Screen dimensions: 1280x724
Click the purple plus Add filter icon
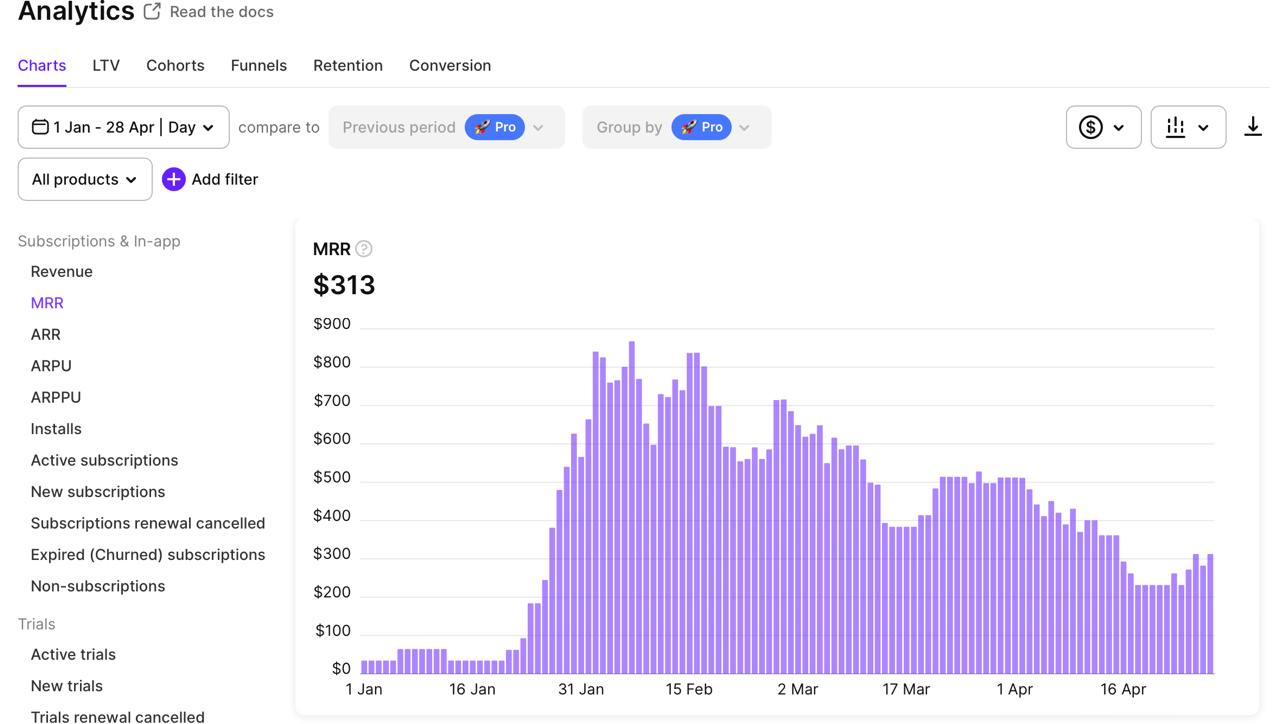(174, 179)
